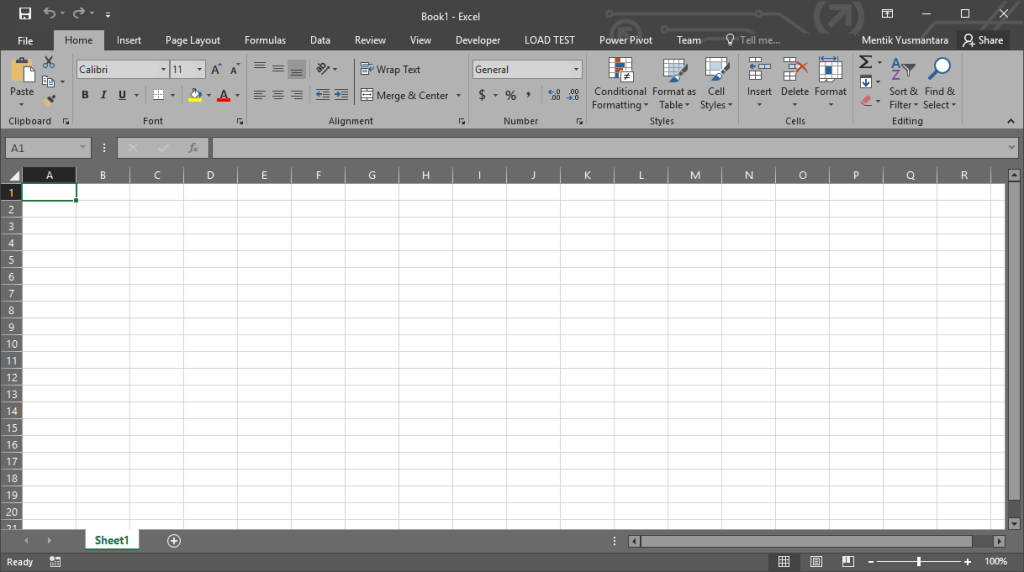Screen dimensions: 1024x572
Task: Expand the General number format dropdown
Action: pos(576,70)
